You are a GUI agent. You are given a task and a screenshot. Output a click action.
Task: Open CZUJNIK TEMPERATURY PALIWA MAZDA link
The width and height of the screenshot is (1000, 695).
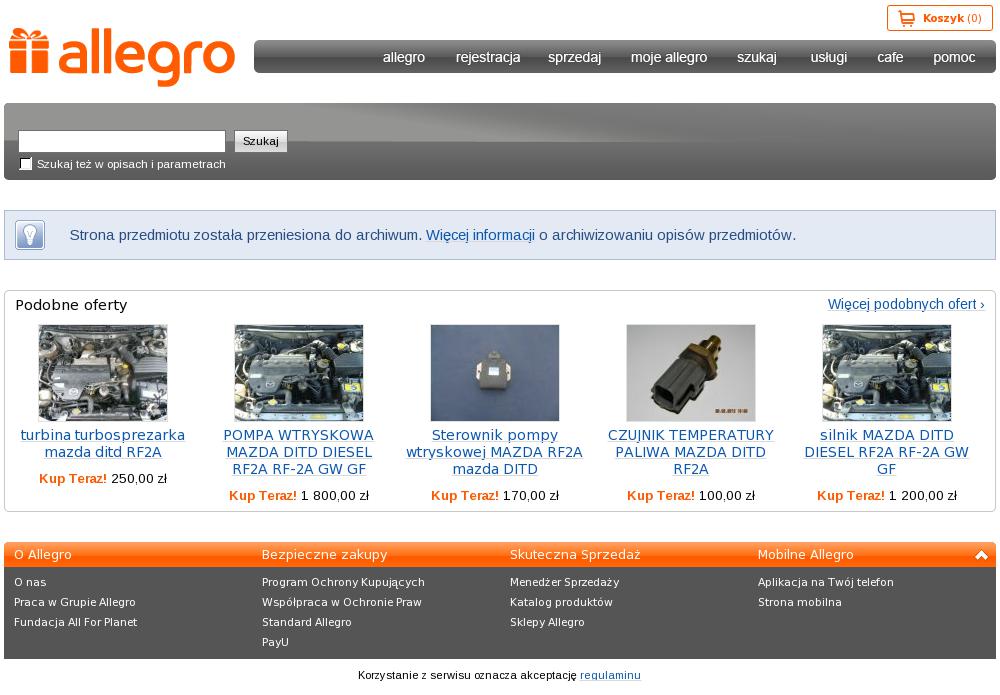click(691, 452)
